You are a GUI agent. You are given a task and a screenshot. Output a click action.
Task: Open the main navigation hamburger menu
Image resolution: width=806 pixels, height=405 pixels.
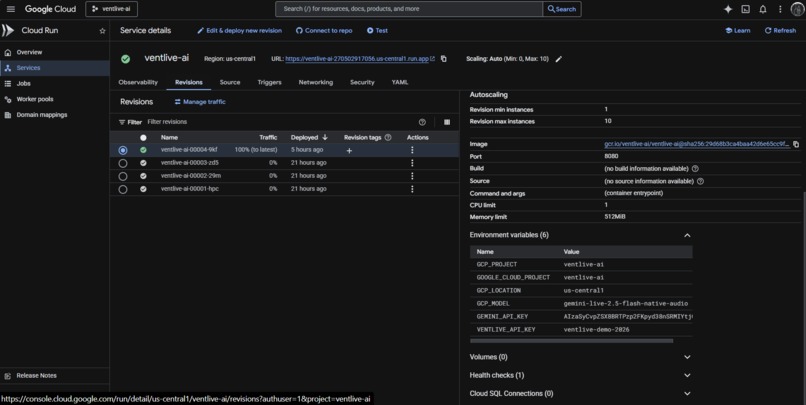click(10, 9)
